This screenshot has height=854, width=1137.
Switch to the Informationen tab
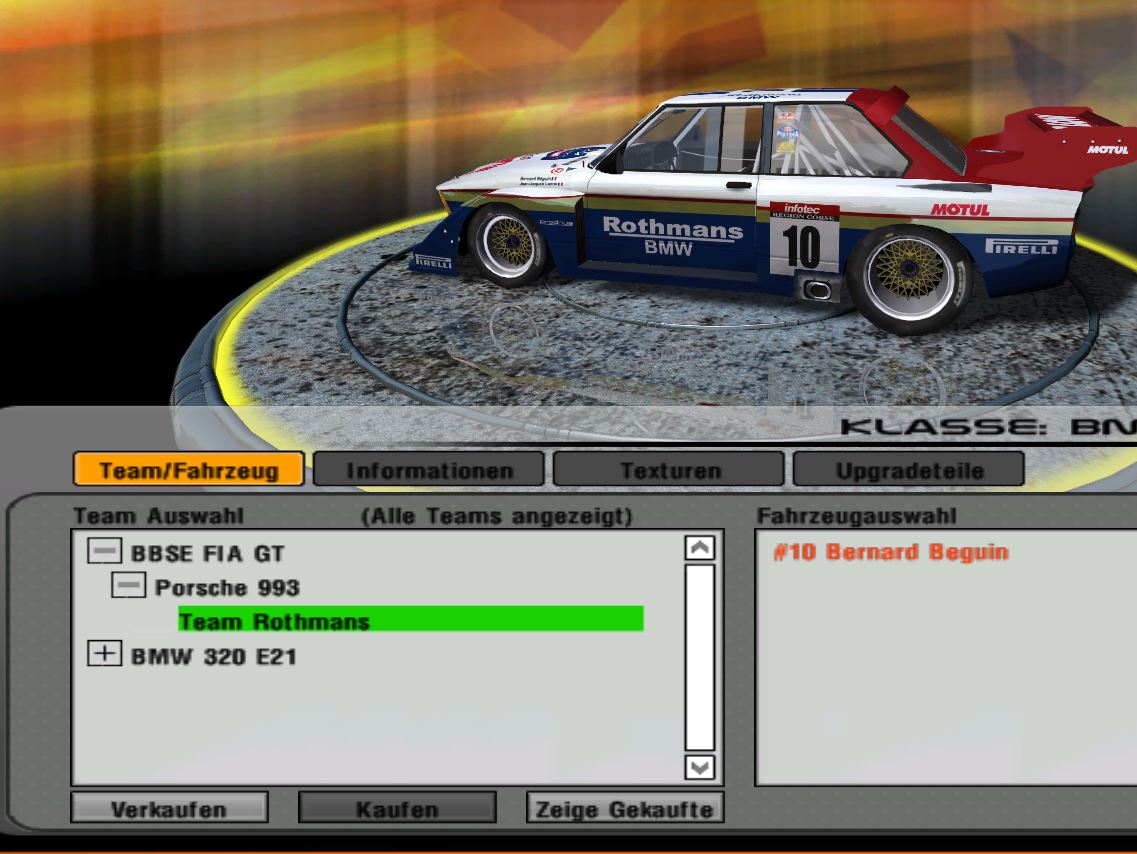(429, 470)
